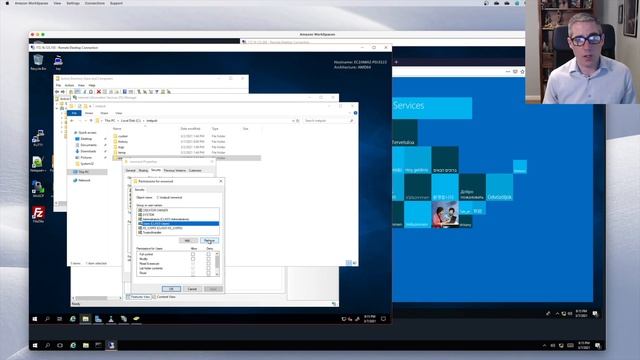Open View ribbon tab in File Explorer
The height and width of the screenshot is (360, 640).
[x=118, y=113]
